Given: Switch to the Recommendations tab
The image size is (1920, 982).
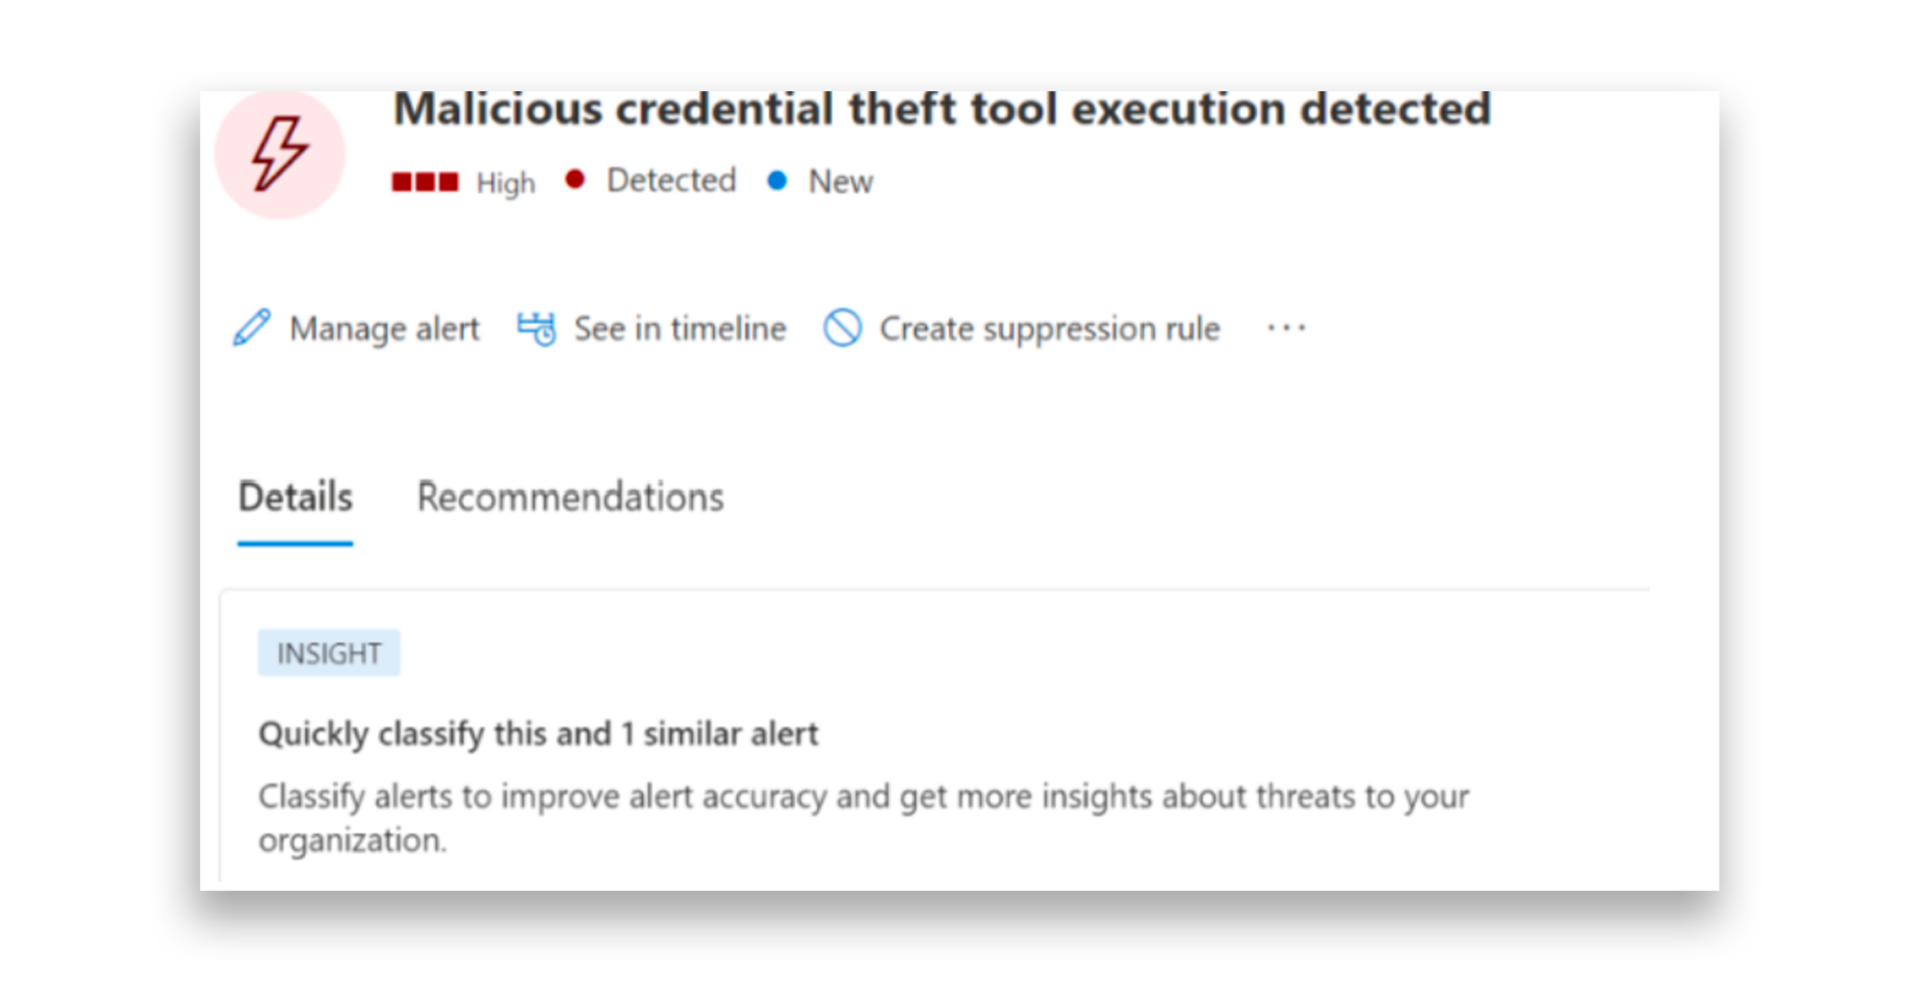Looking at the screenshot, I should click(x=570, y=497).
